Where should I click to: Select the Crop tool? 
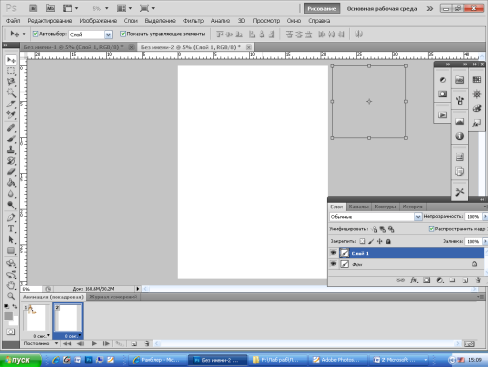coord(11,104)
